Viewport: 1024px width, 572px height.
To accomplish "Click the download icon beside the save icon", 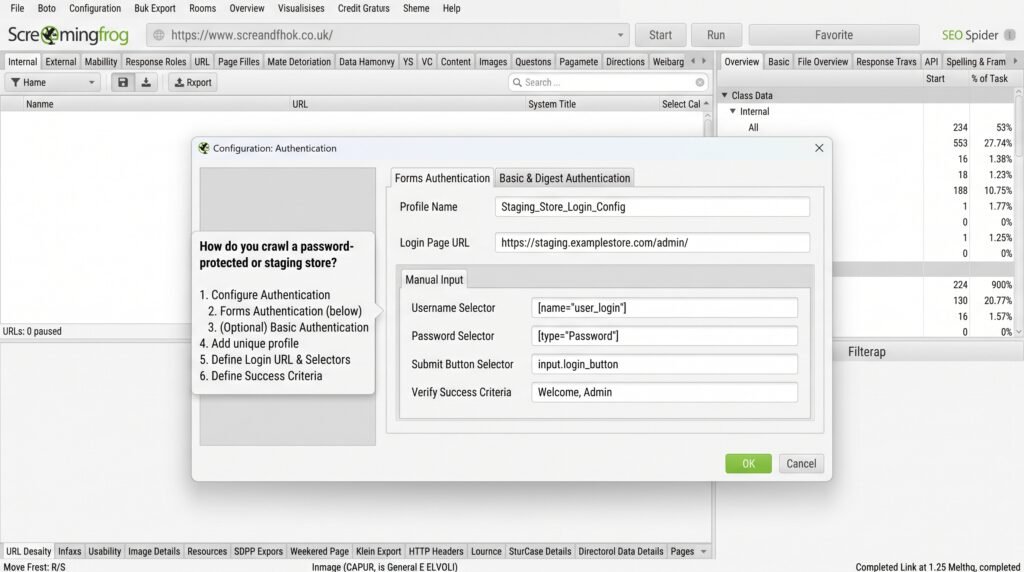I will tap(146, 82).
